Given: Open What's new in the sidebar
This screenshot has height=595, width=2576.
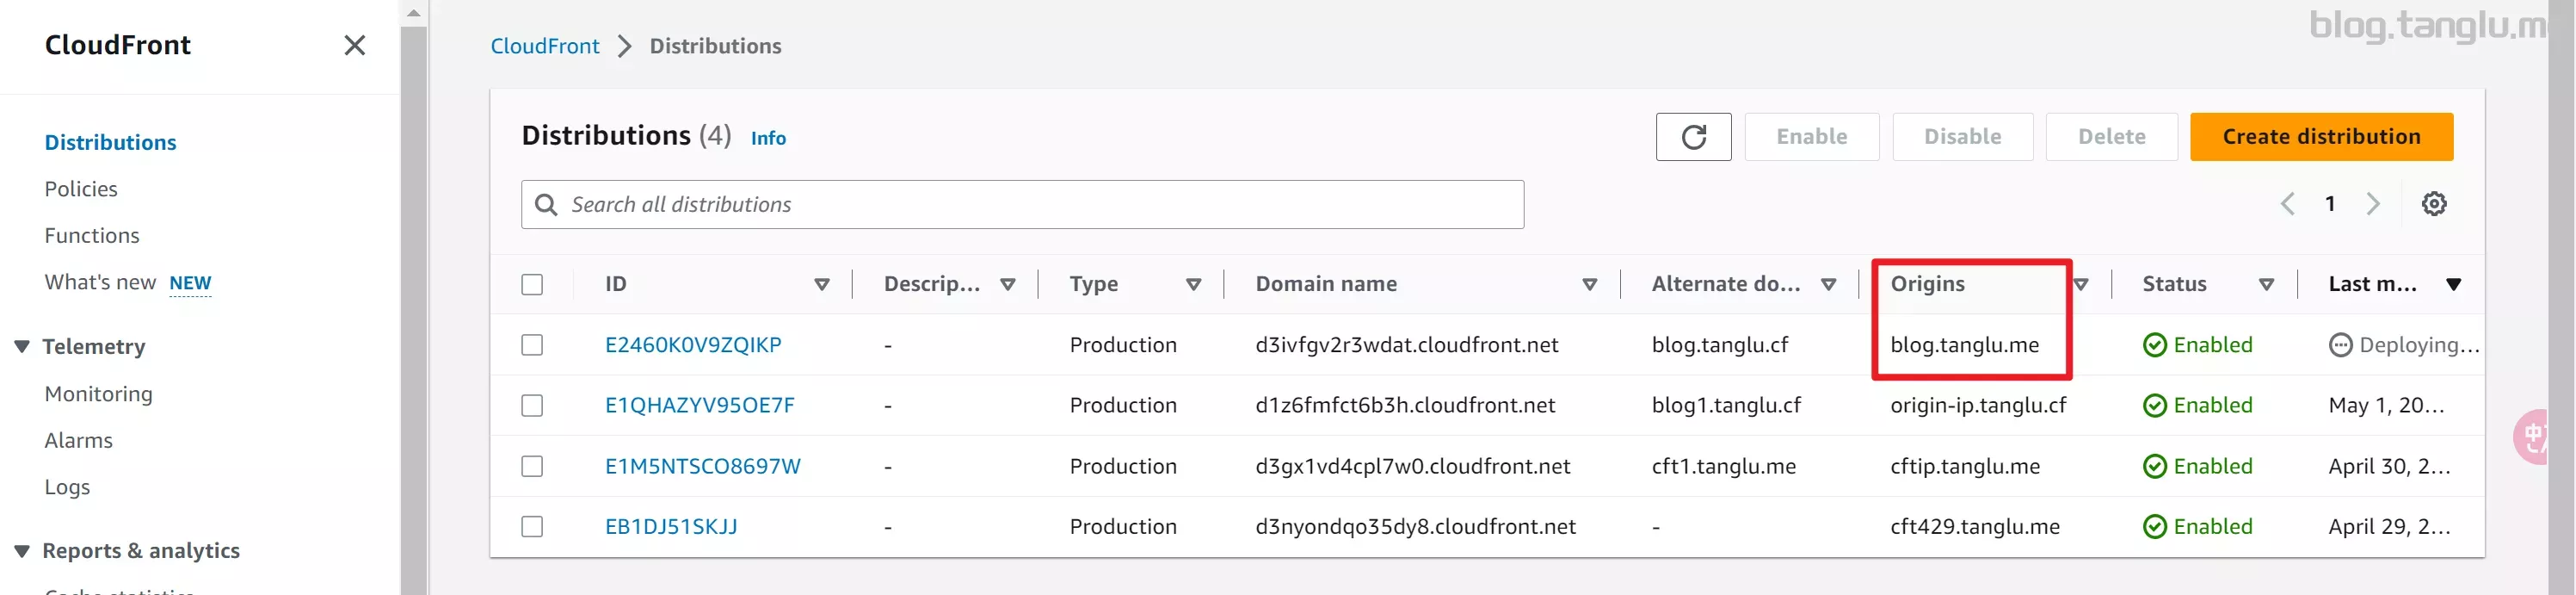Looking at the screenshot, I should (x=100, y=283).
